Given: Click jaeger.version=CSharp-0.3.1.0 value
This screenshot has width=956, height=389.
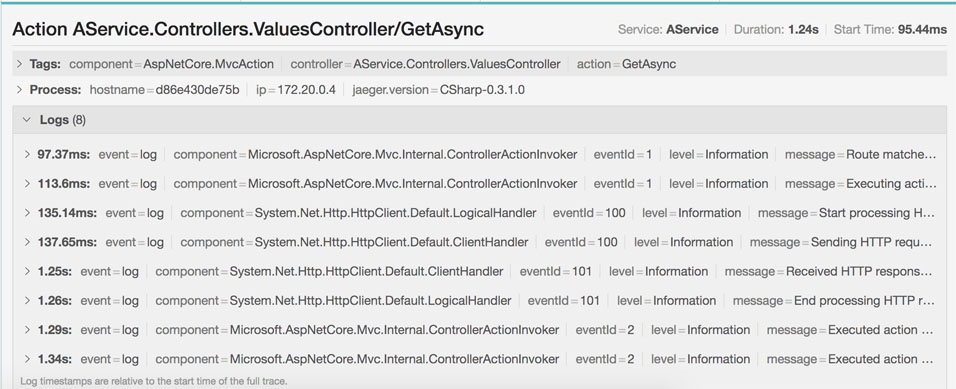Looking at the screenshot, I should click(438, 90).
